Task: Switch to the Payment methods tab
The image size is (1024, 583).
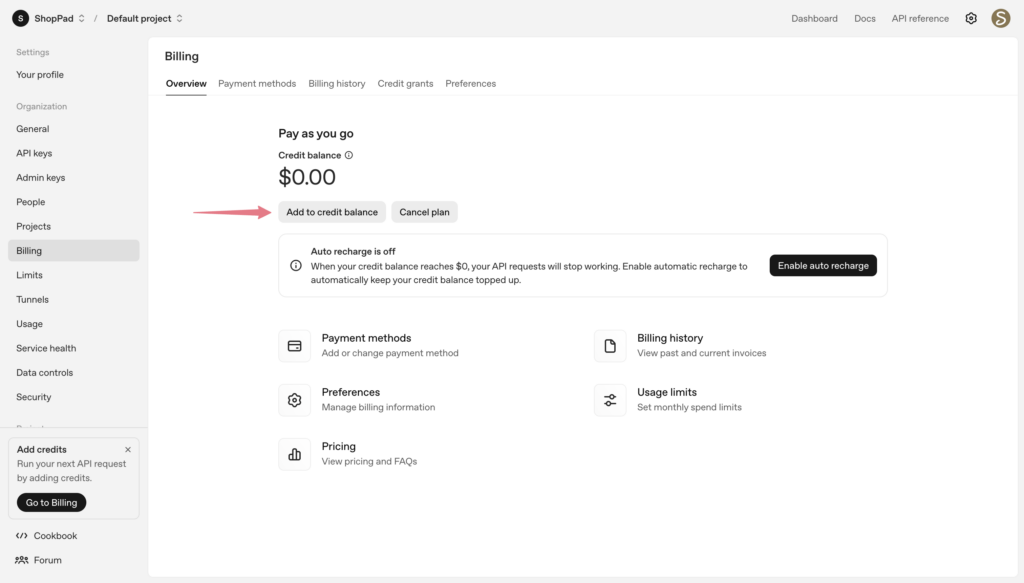Action: click(256, 84)
